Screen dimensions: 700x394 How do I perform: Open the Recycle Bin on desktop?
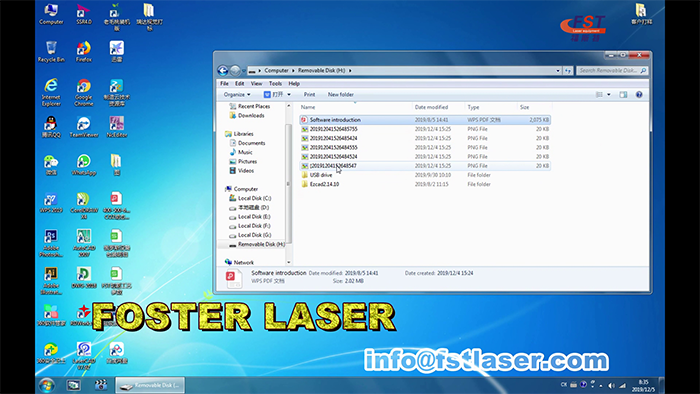51,51
